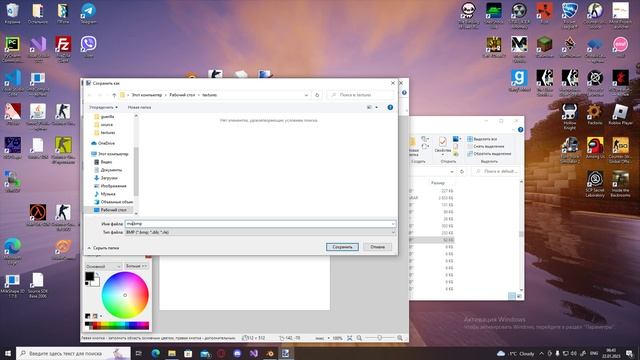Click the Имя файла text field
This screenshot has height=360, width=640.
[x=260, y=224]
